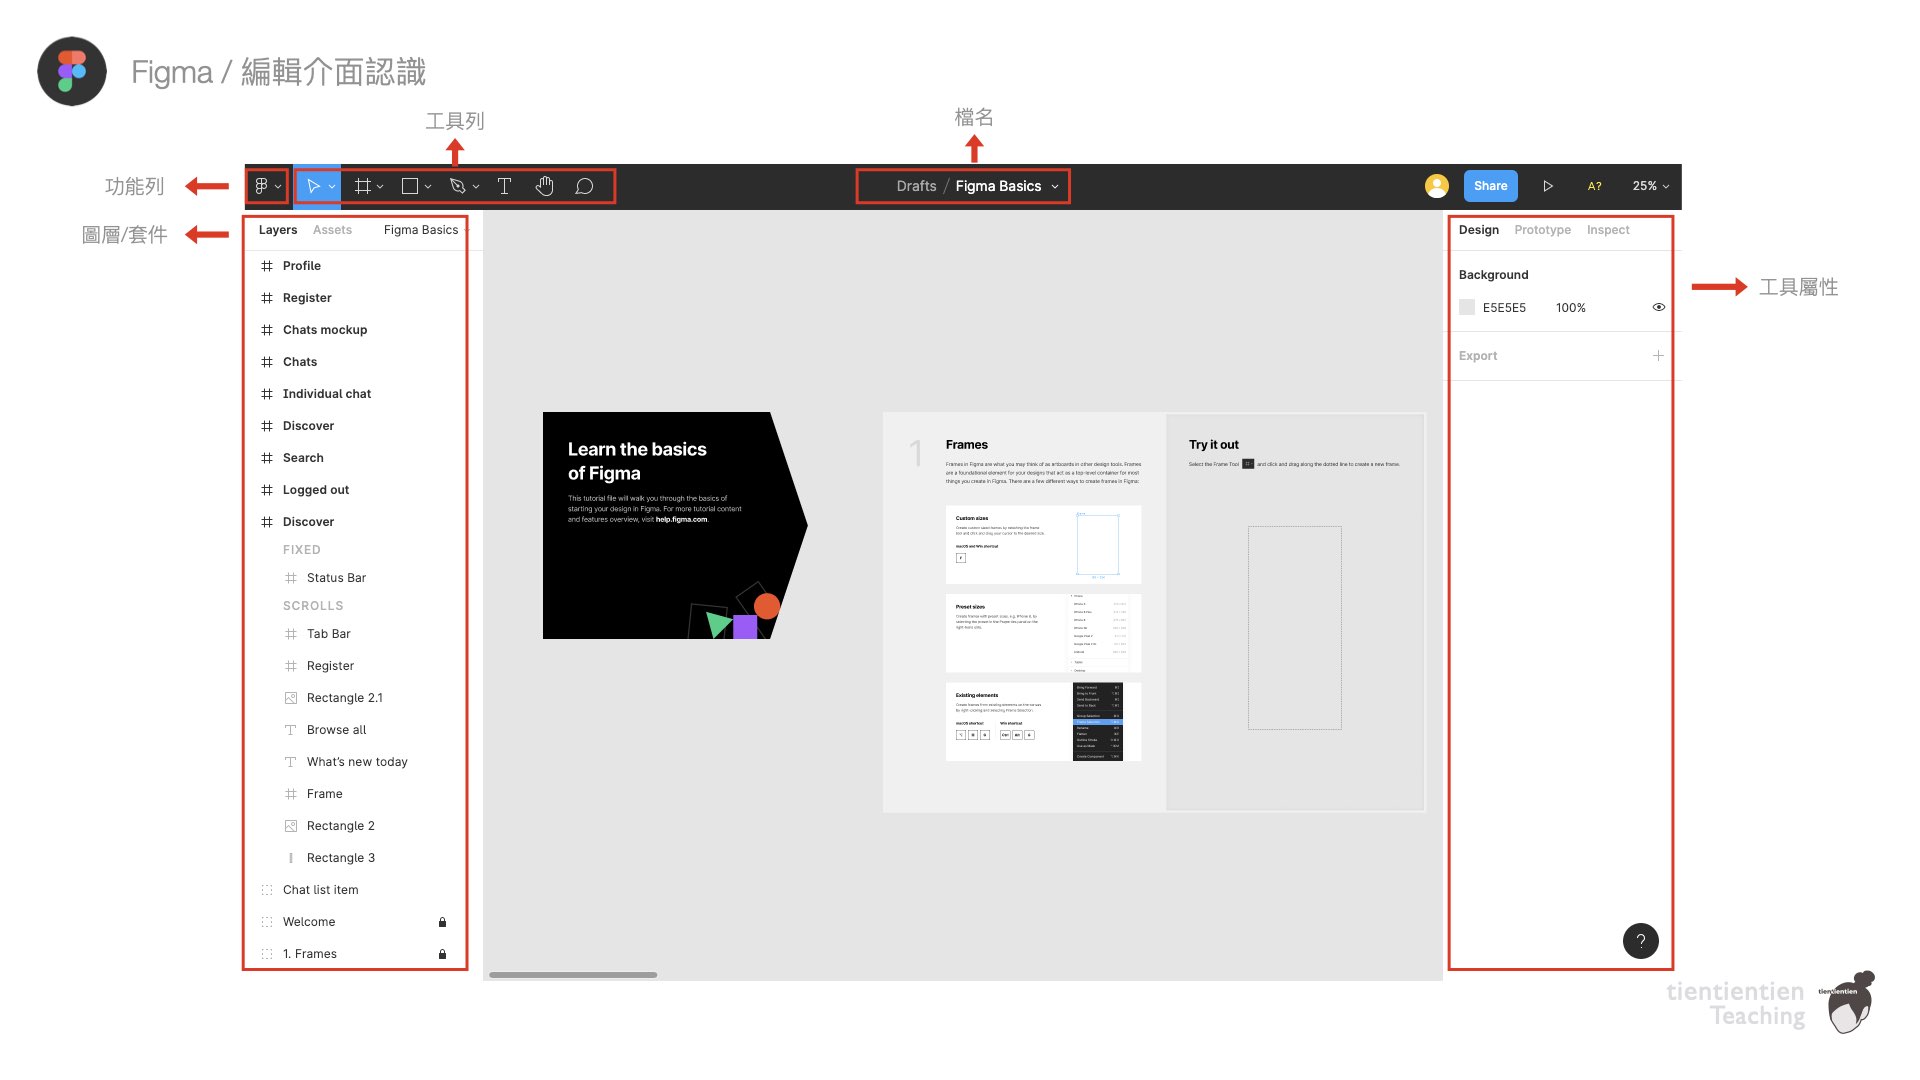Add an Export setting with plus
The image size is (1920, 1080).
point(1658,356)
